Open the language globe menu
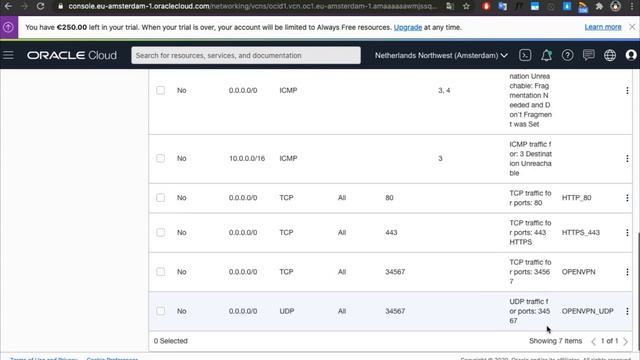This screenshot has width=640, height=360. pyautogui.click(x=610, y=55)
